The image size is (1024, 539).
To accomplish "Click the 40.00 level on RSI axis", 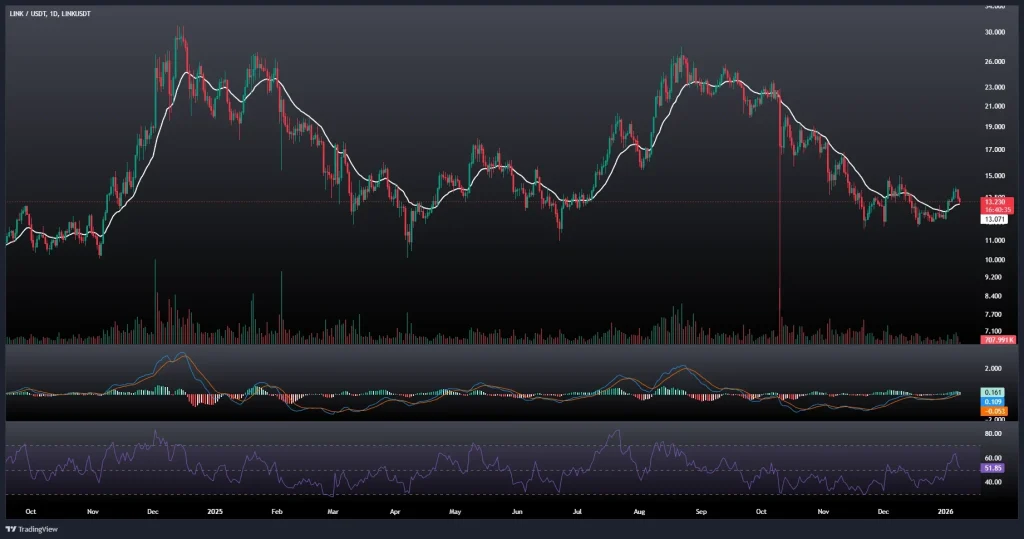I will tap(994, 482).
